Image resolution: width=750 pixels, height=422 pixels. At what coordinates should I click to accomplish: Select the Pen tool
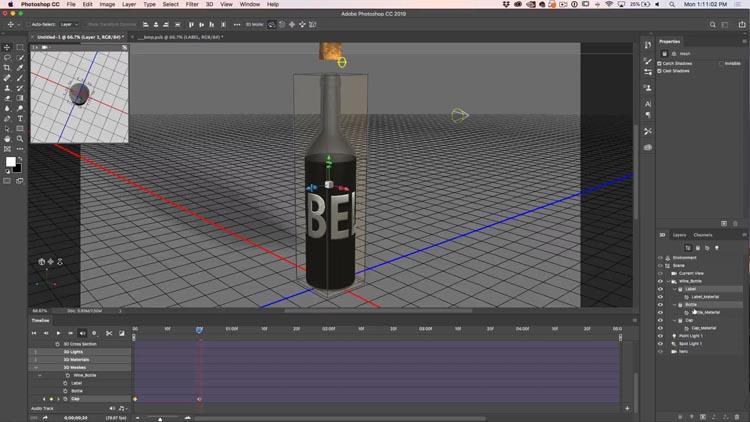click(x=7, y=119)
